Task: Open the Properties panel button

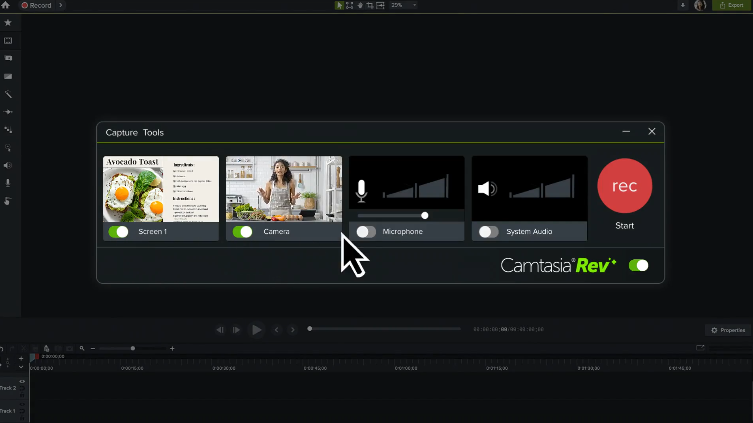Action: pyautogui.click(x=727, y=330)
